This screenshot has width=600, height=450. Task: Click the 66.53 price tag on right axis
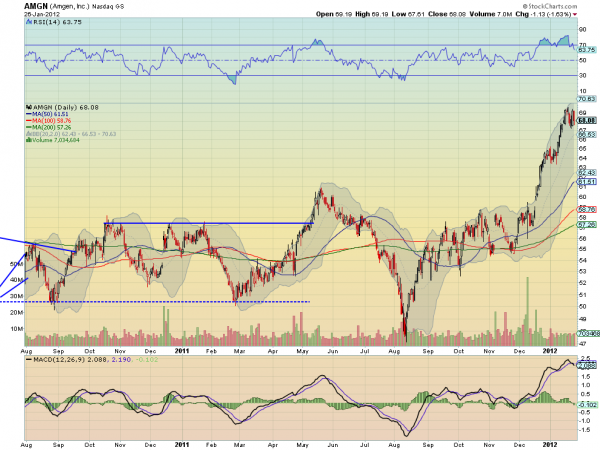click(587, 135)
